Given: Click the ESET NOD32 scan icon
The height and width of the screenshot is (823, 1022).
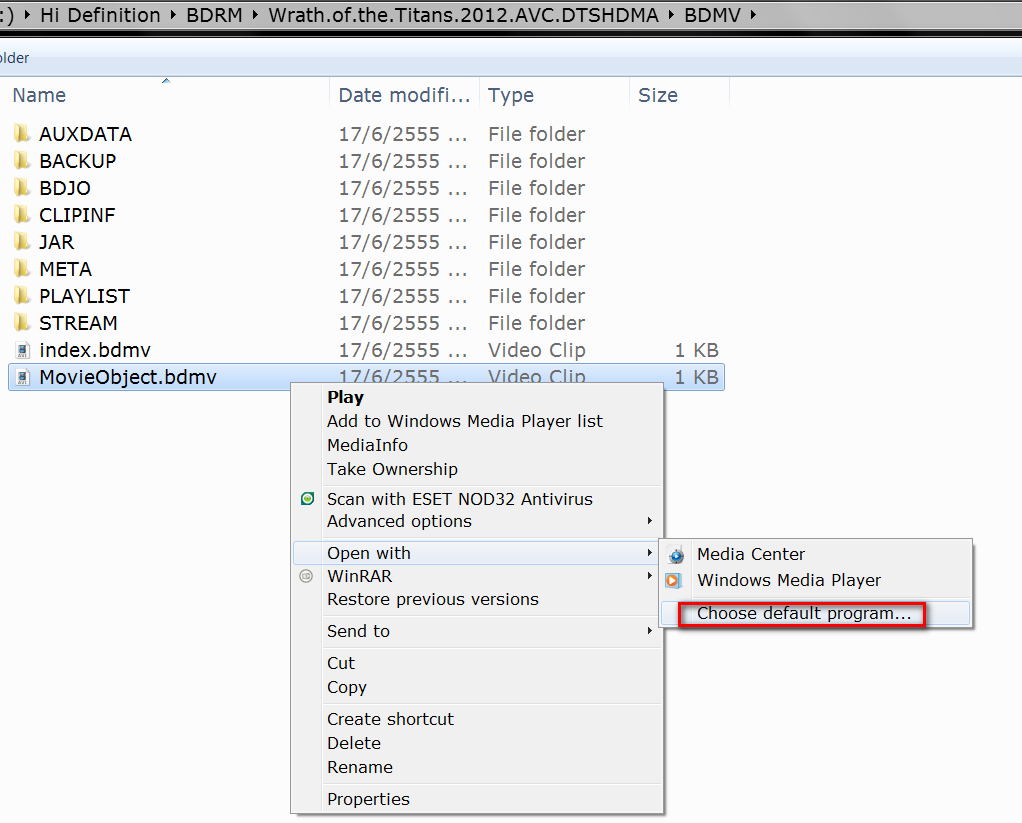Looking at the screenshot, I should (308, 499).
